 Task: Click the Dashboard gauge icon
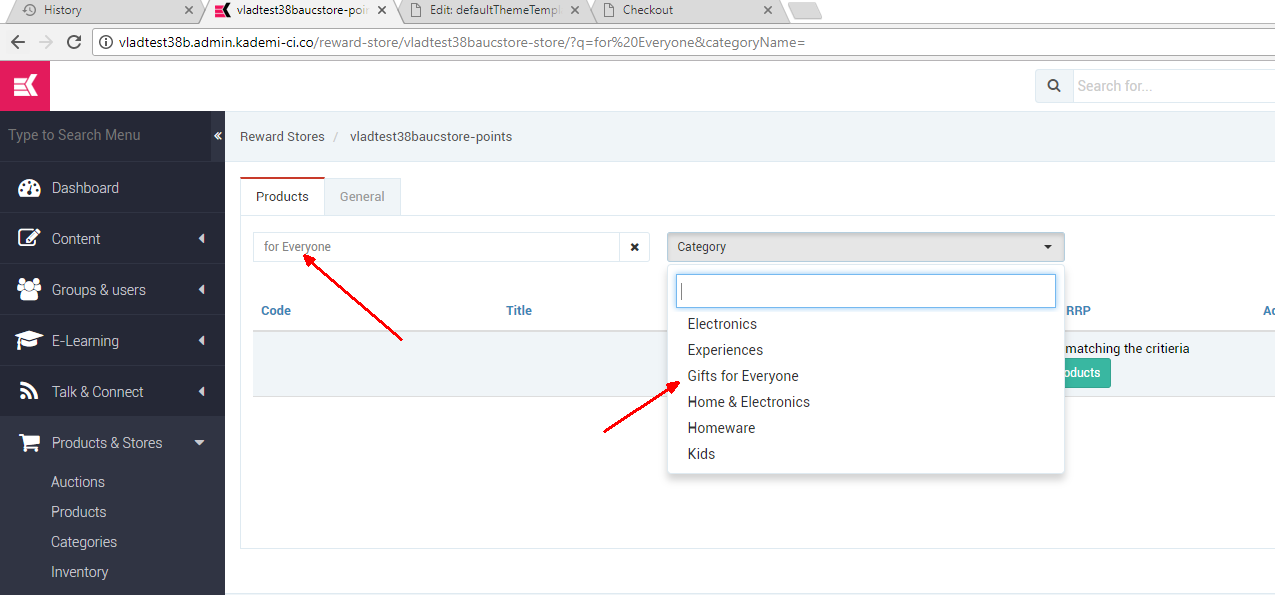coord(29,188)
